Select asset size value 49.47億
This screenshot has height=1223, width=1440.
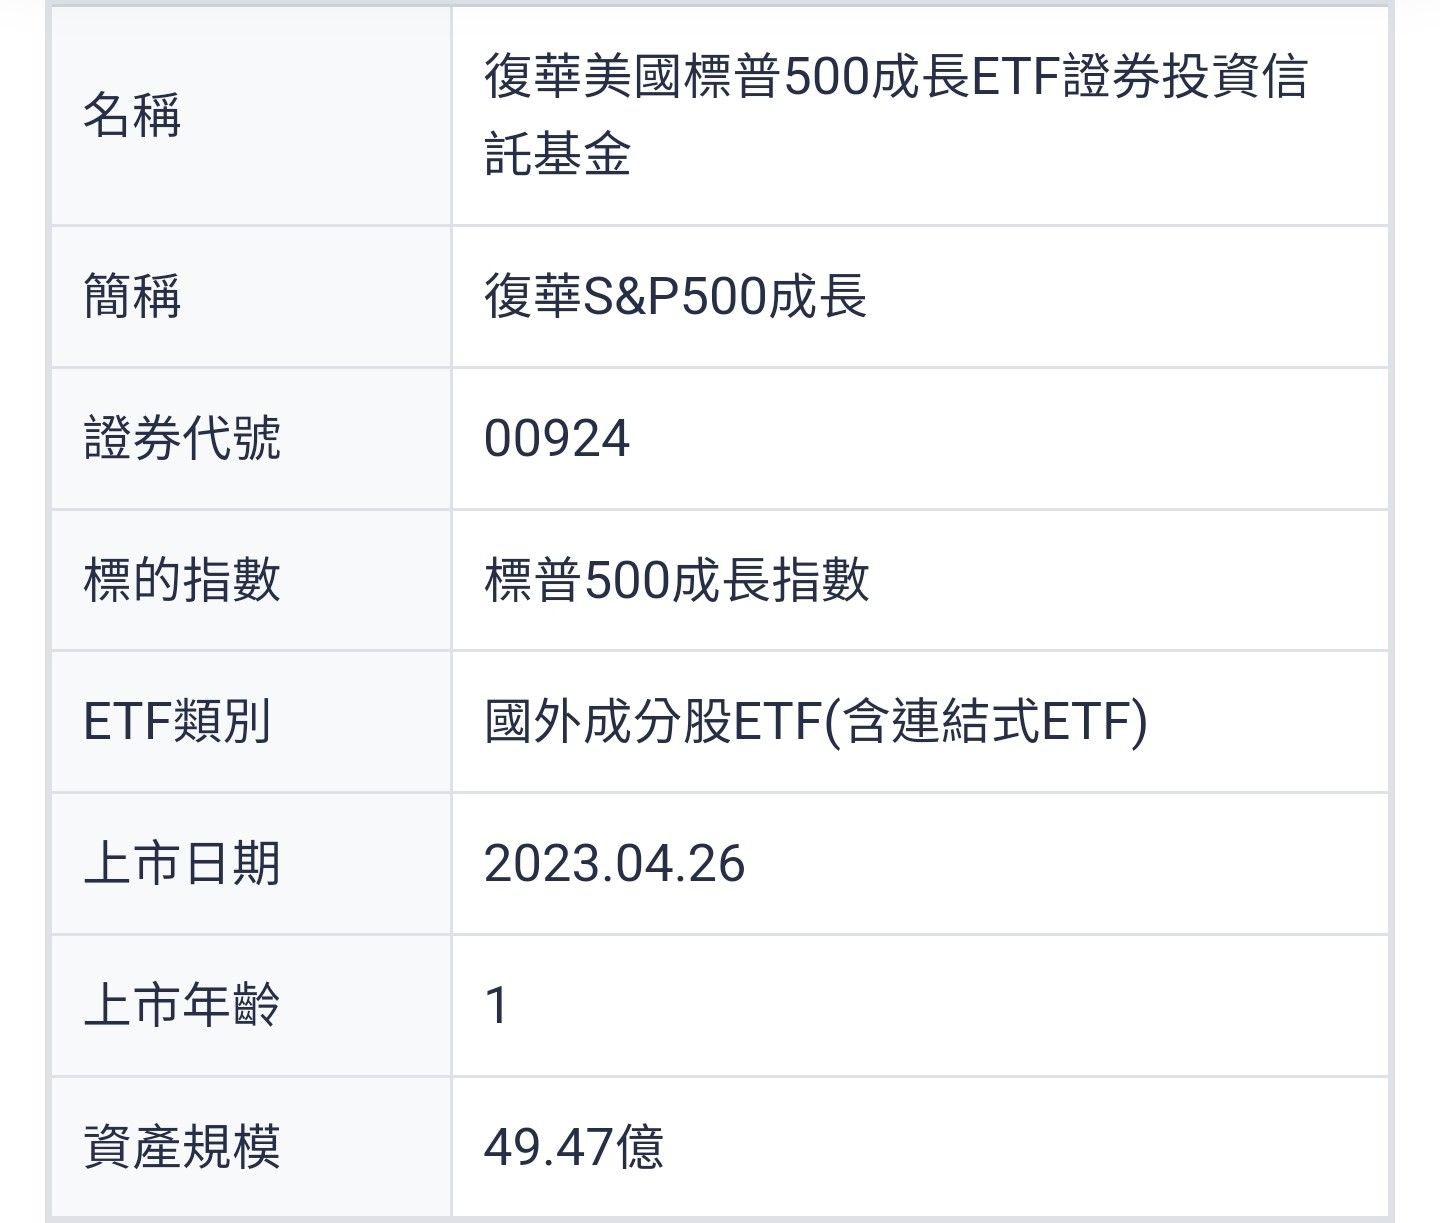pos(573,1146)
